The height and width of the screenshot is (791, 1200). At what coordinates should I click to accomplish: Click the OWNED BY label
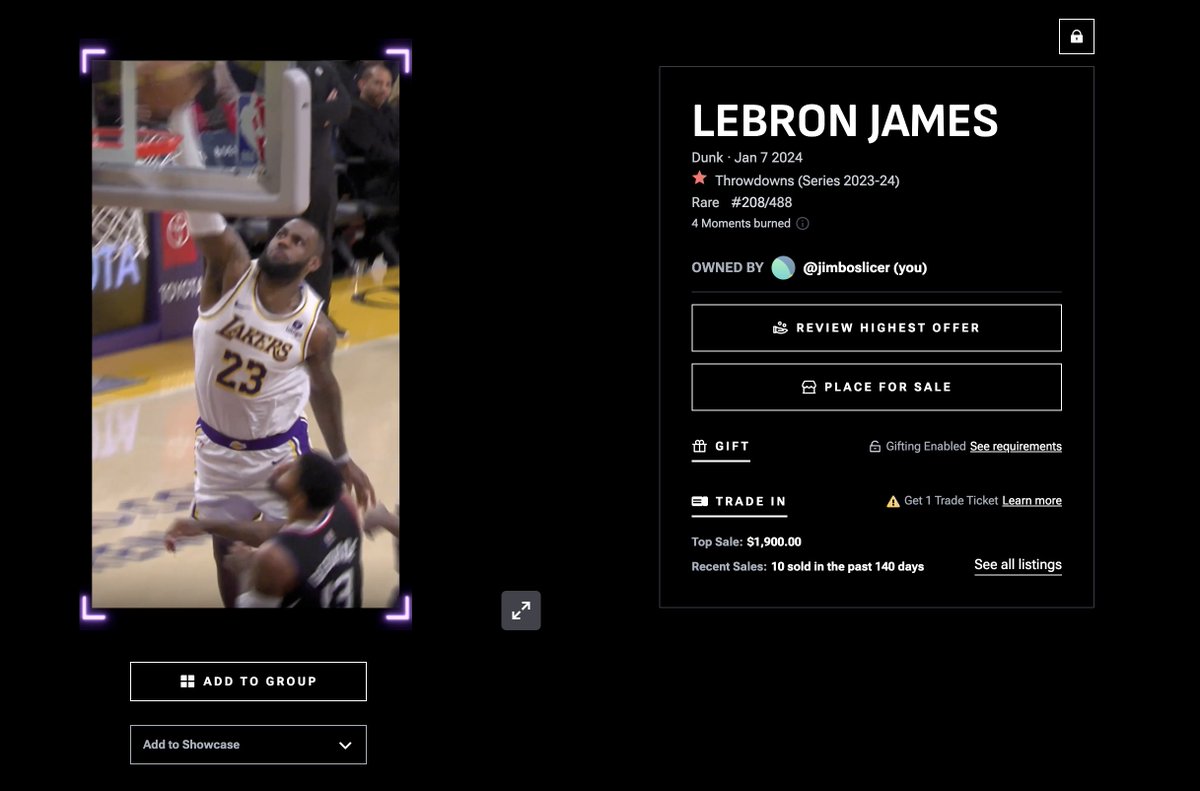click(x=727, y=268)
